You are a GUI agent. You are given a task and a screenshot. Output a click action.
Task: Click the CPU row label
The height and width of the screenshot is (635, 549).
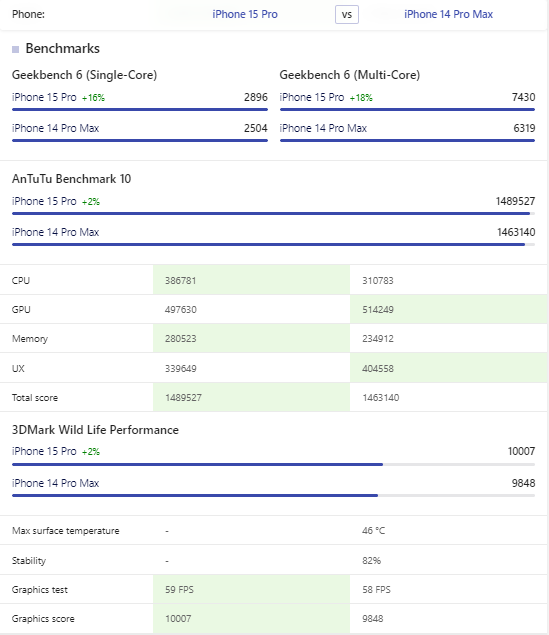(x=21, y=280)
